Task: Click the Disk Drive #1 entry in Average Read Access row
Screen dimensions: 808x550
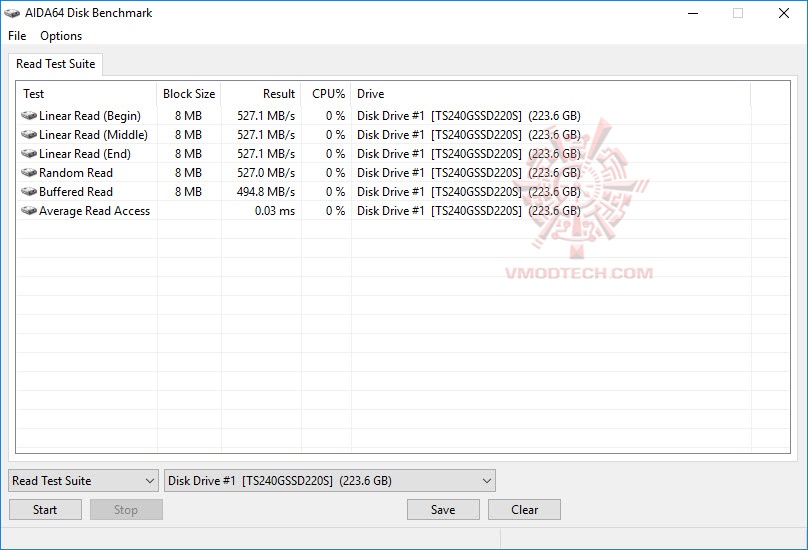Action: [x=468, y=211]
